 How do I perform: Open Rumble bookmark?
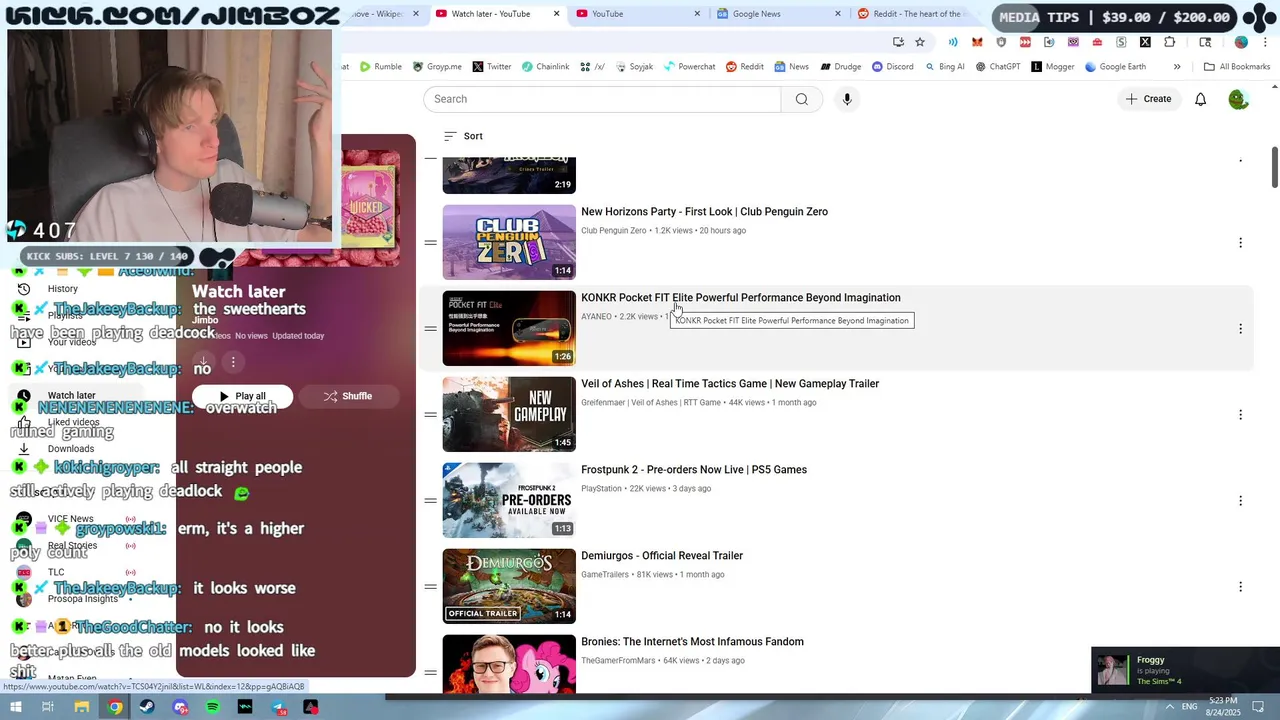coord(380,67)
